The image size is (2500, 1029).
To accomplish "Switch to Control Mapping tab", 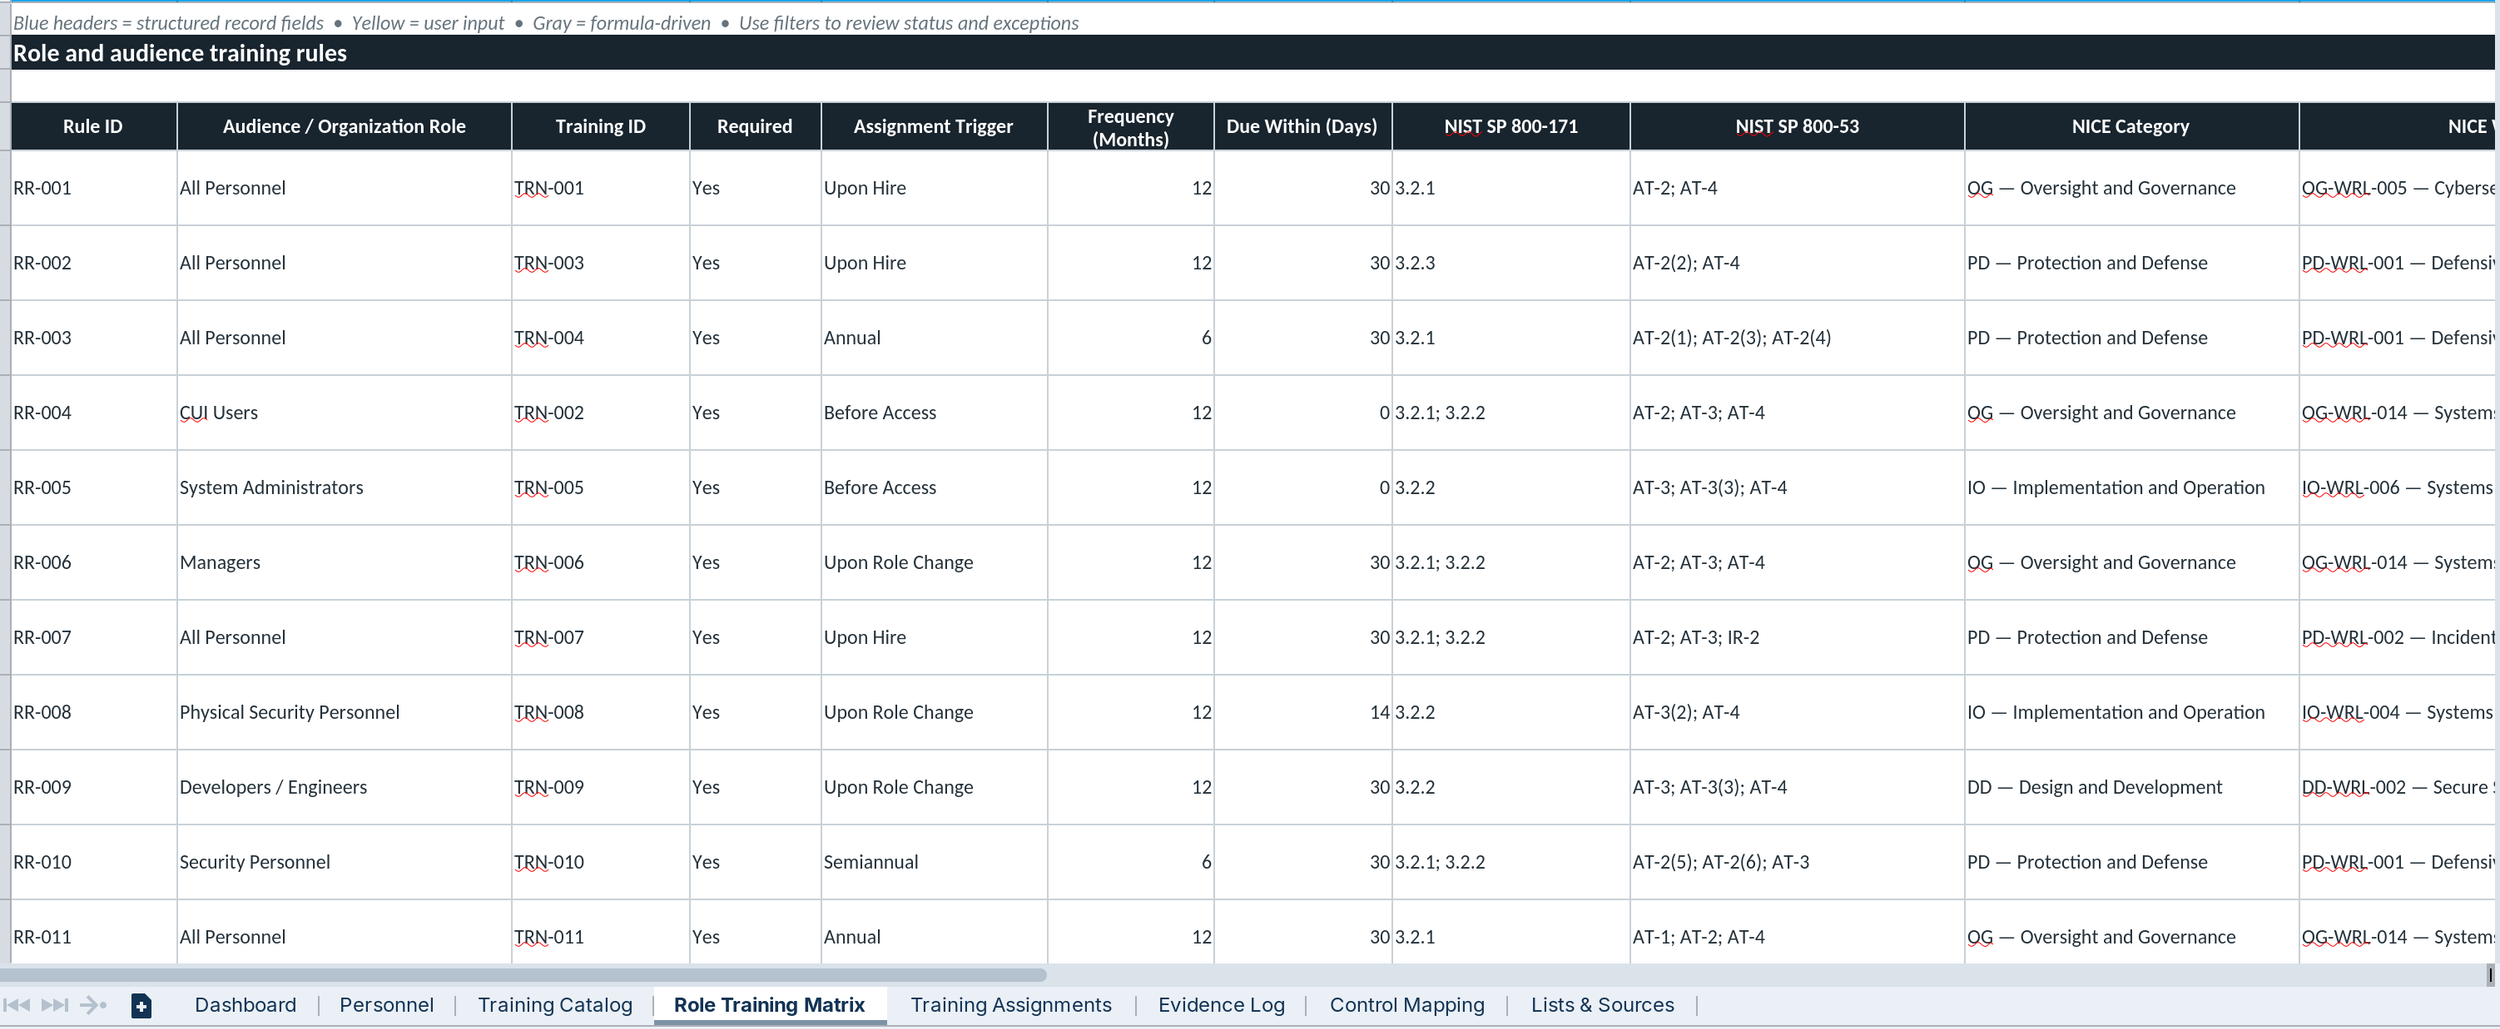I will [x=1407, y=1005].
